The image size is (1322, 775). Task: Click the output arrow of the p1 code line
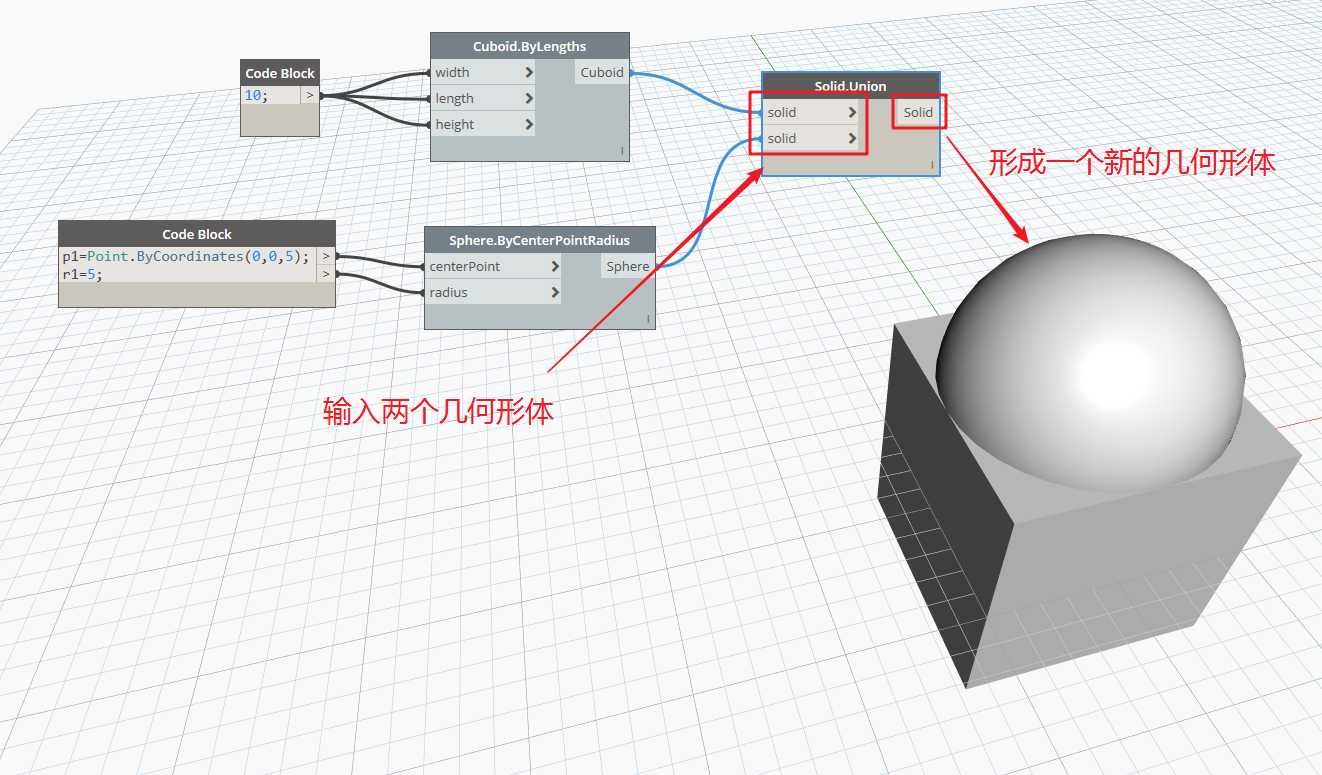326,257
